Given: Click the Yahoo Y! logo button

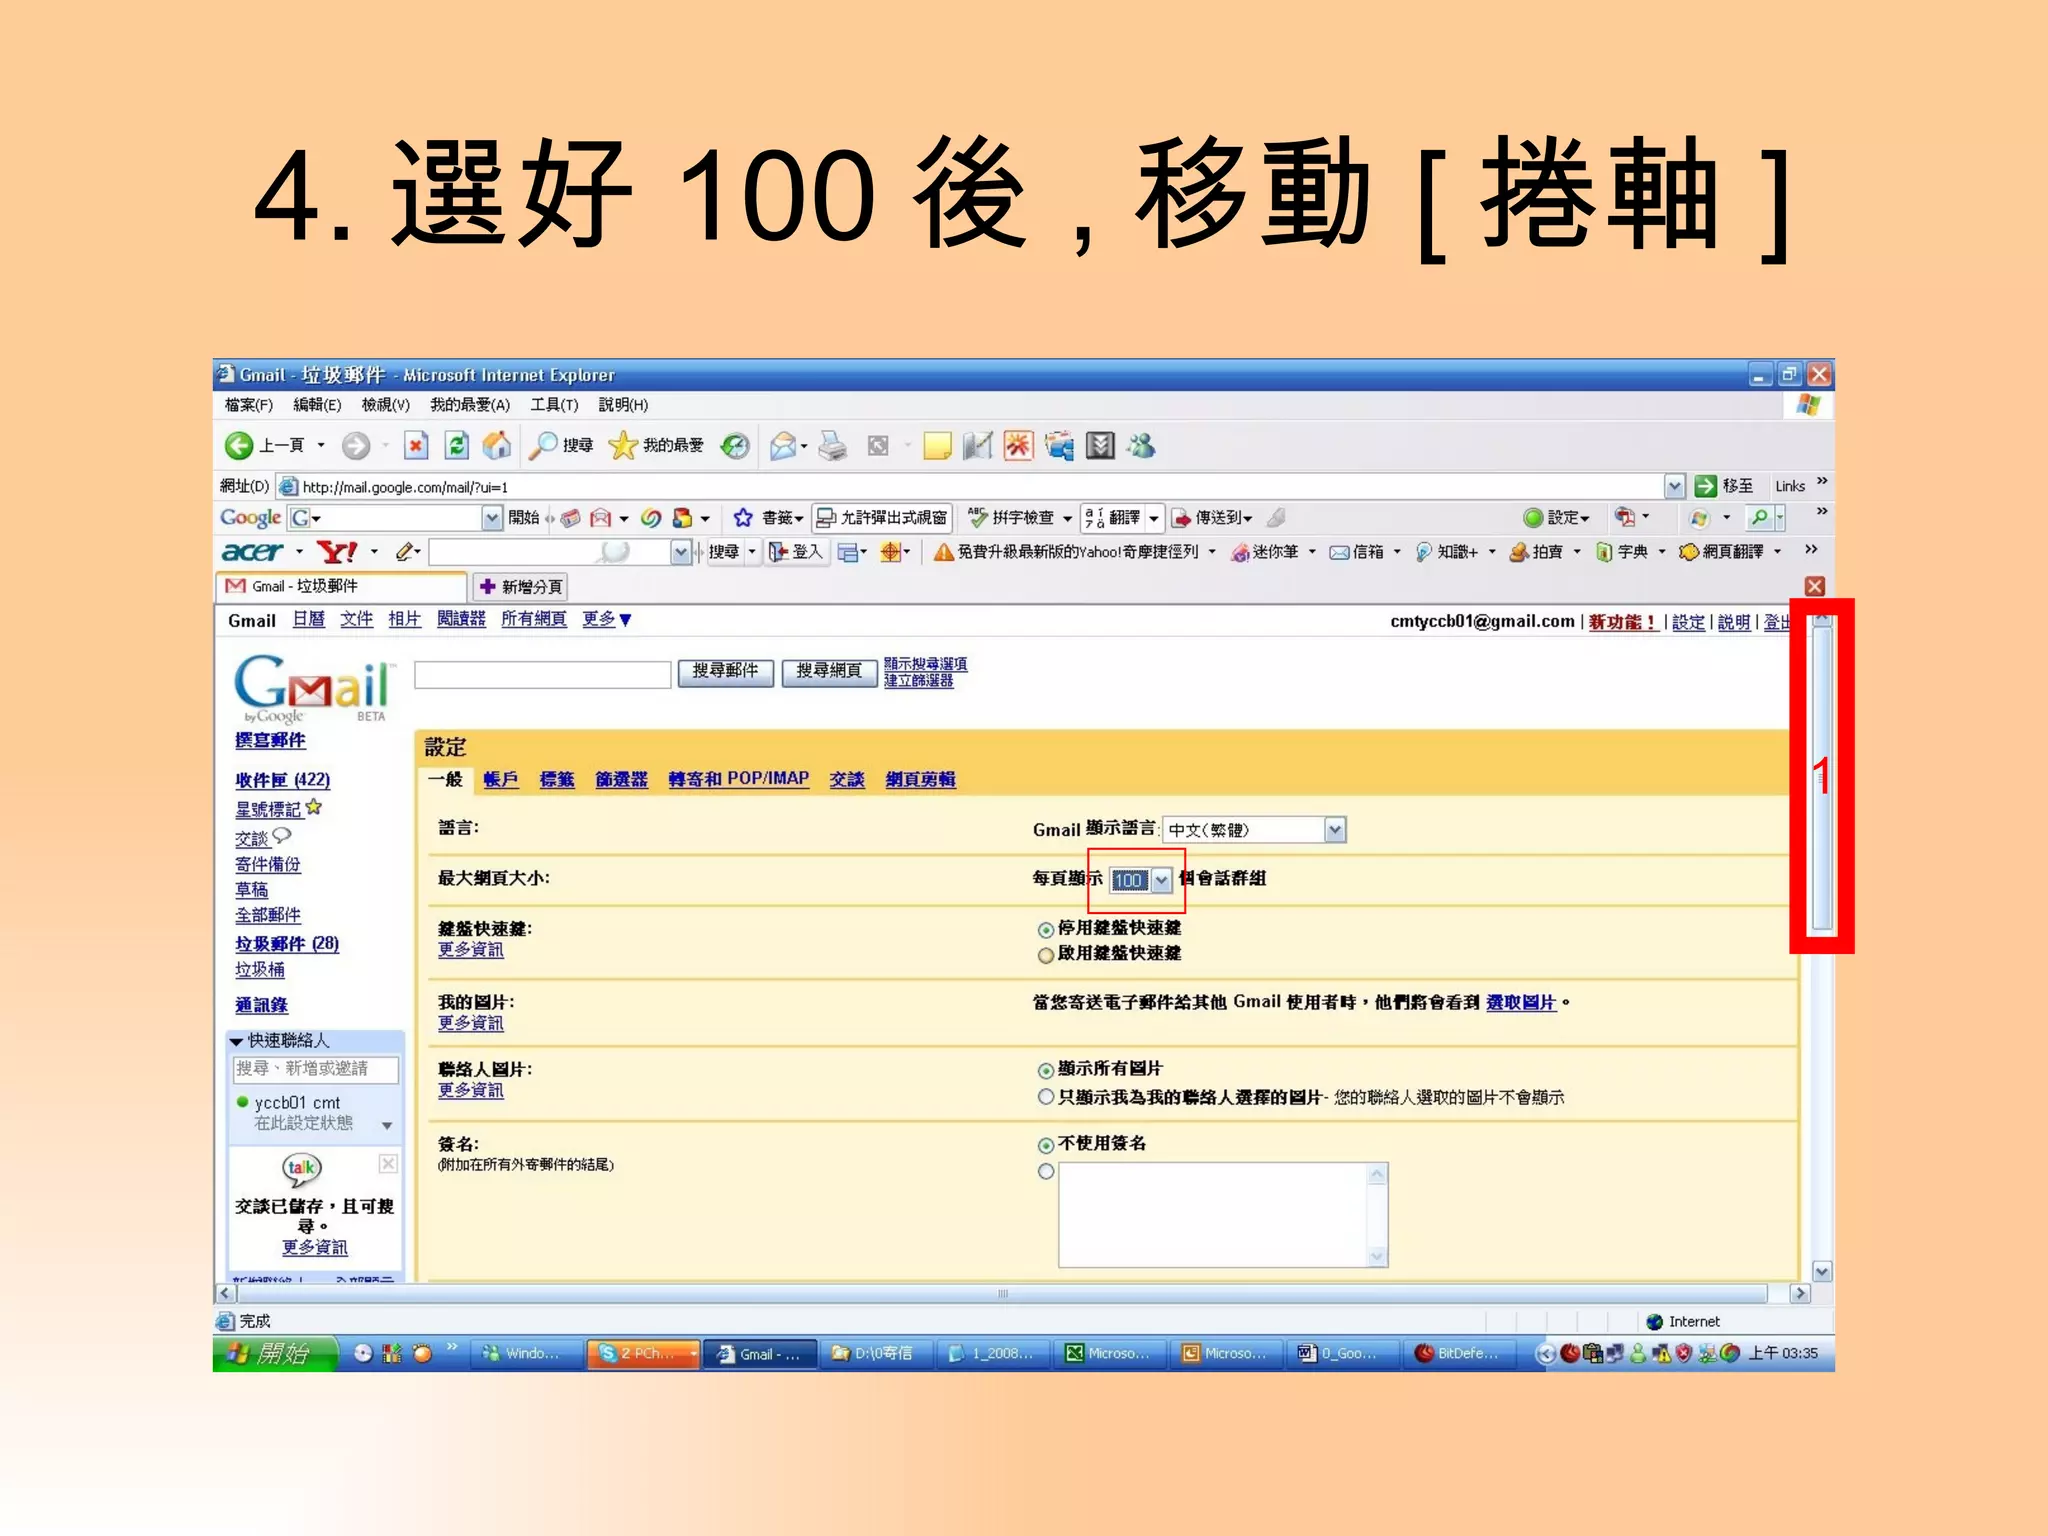Looking at the screenshot, I should pyautogui.click(x=337, y=551).
